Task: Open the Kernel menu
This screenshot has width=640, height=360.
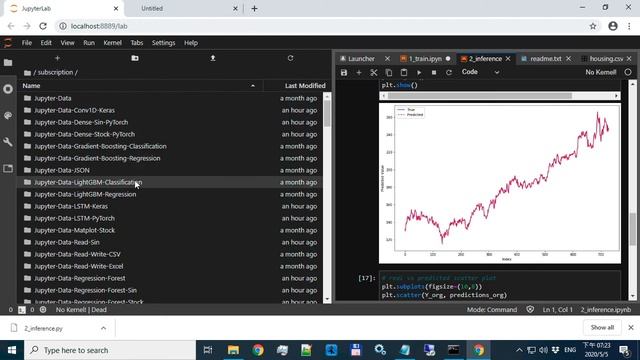Action: pos(112,43)
